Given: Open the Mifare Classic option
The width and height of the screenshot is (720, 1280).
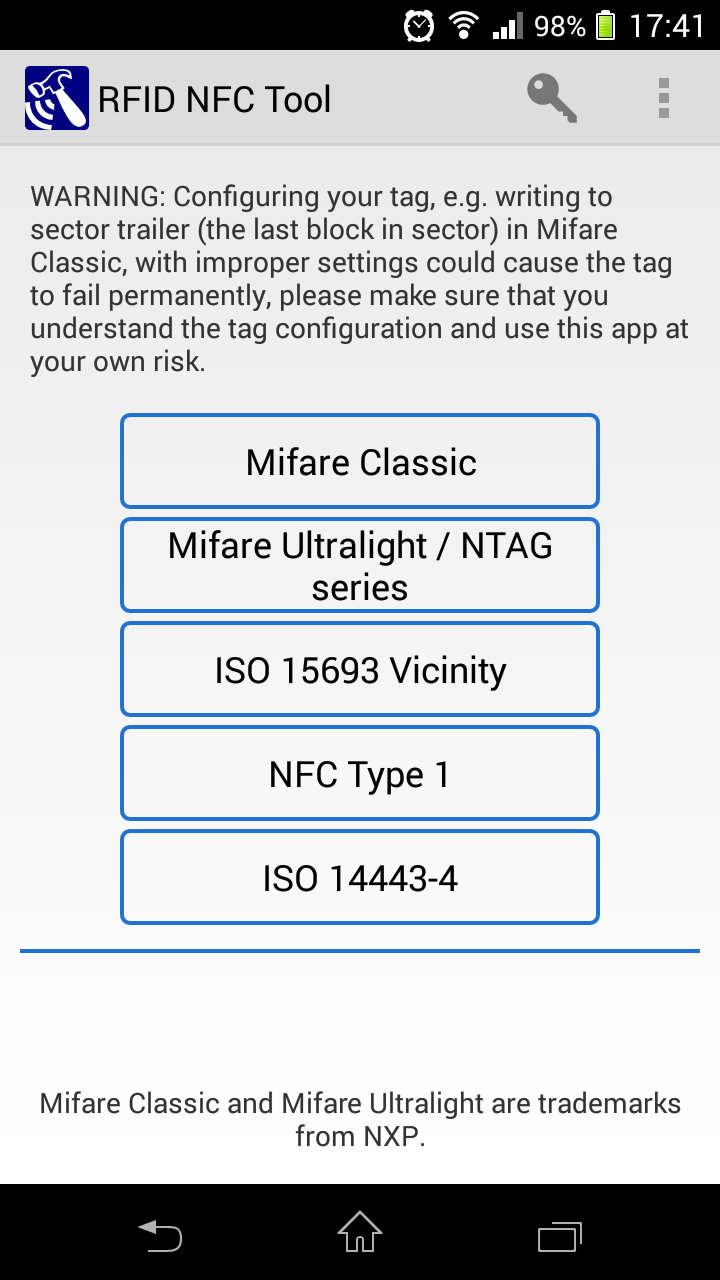Looking at the screenshot, I should (360, 462).
